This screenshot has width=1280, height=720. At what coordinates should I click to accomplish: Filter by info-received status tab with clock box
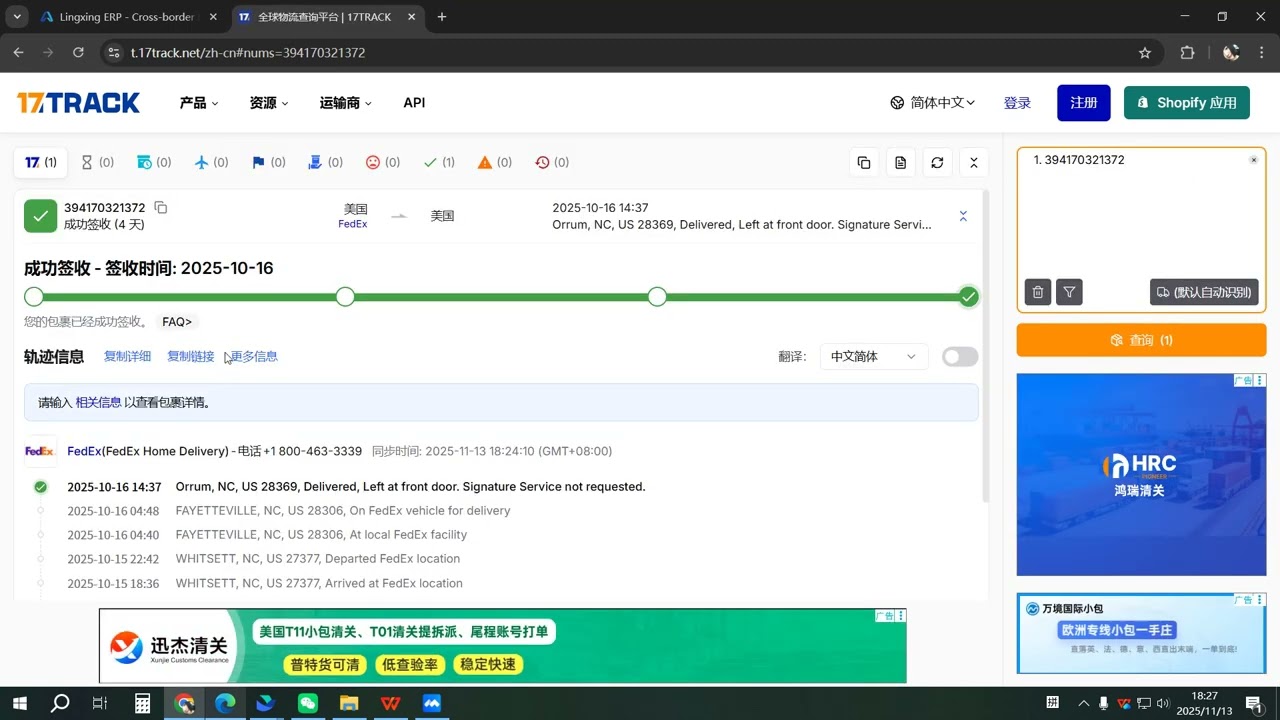[154, 162]
